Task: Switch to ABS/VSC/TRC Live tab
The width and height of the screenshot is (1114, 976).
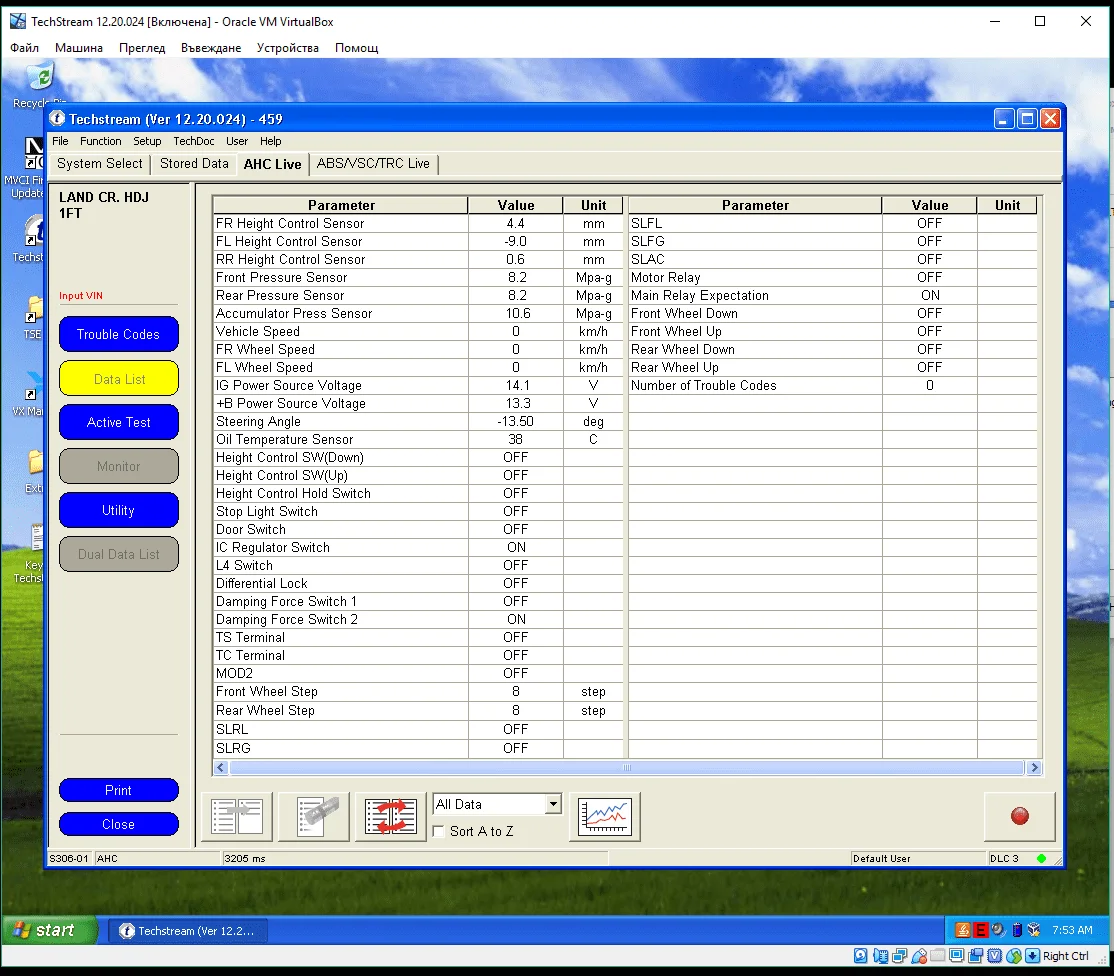Action: click(373, 163)
